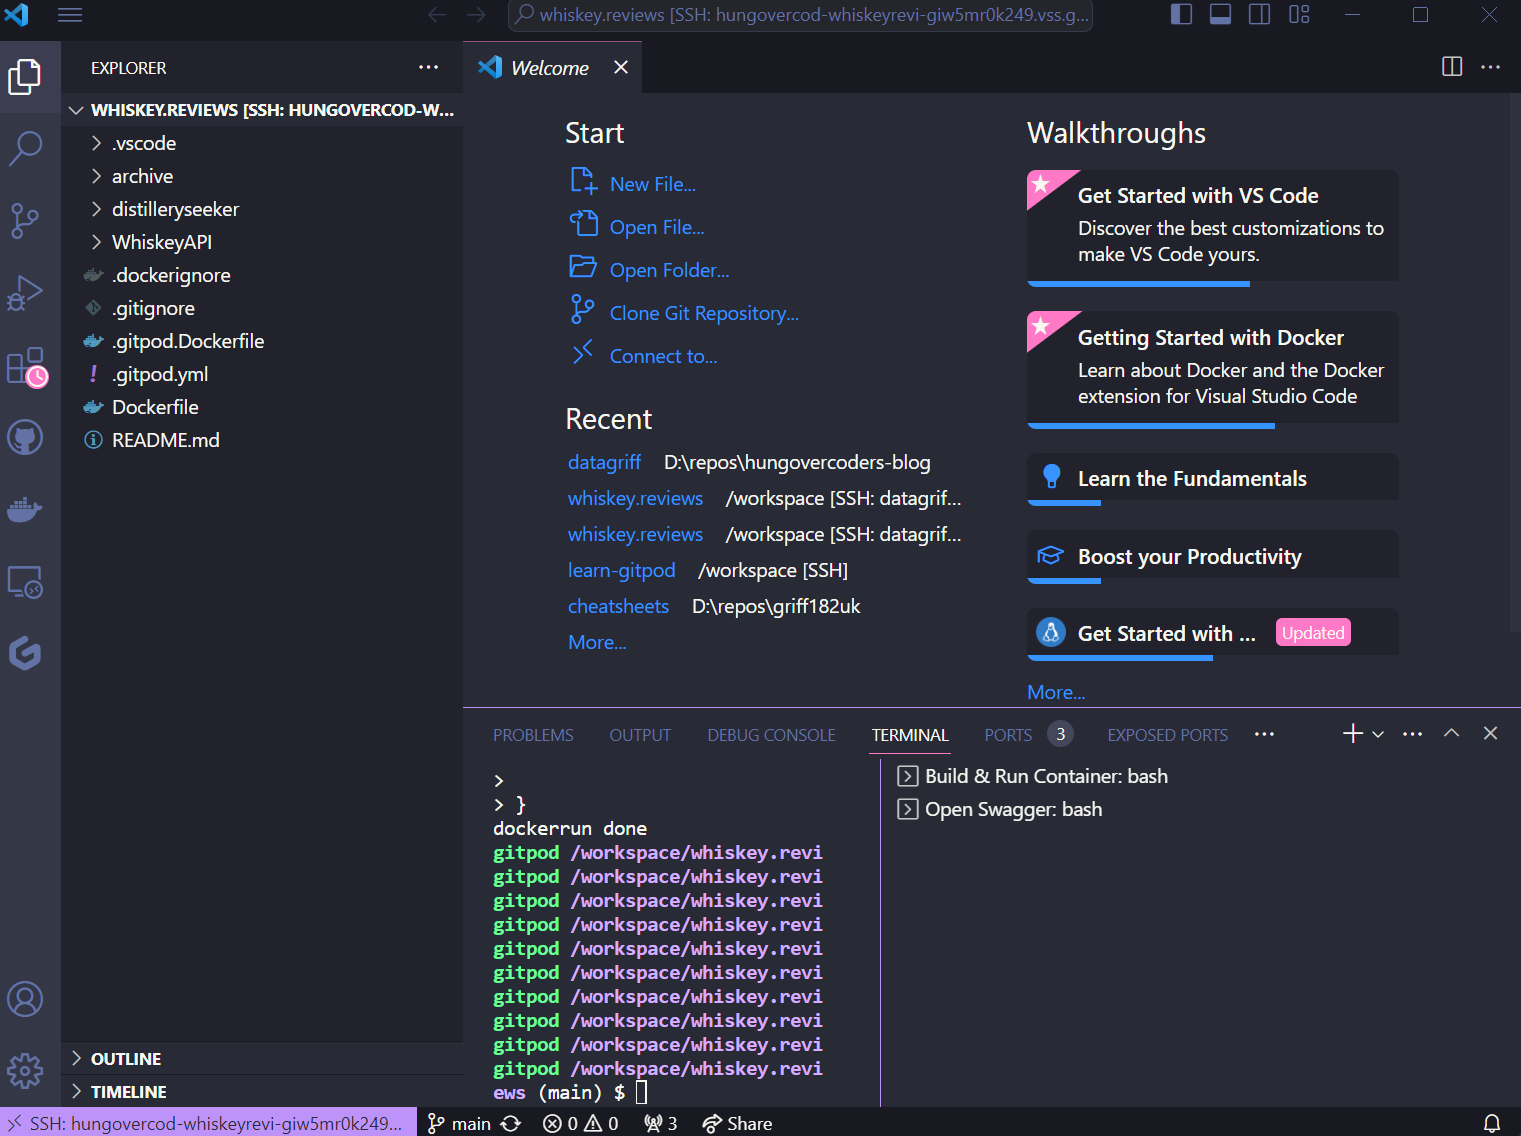The width and height of the screenshot is (1521, 1136).
Task: Switch to the DEBUG CONSOLE tab
Action: [771, 735]
